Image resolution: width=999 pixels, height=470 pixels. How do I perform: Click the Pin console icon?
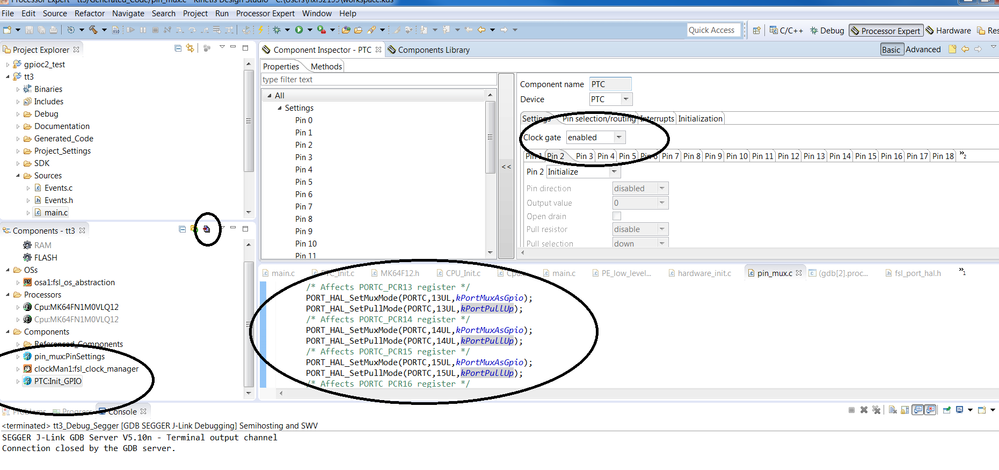pyautogui.click(x=947, y=409)
